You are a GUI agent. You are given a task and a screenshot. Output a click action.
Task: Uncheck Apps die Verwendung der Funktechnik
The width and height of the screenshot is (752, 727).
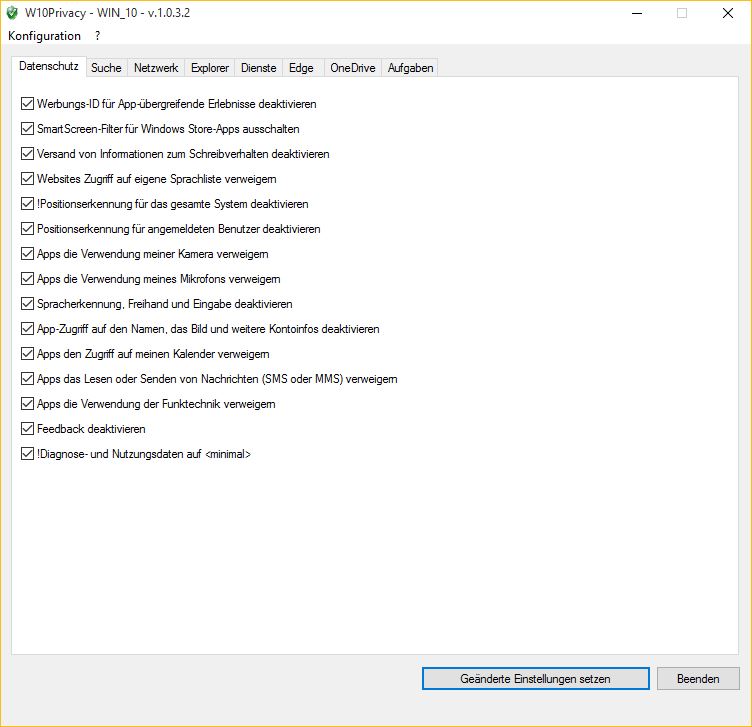(27, 403)
